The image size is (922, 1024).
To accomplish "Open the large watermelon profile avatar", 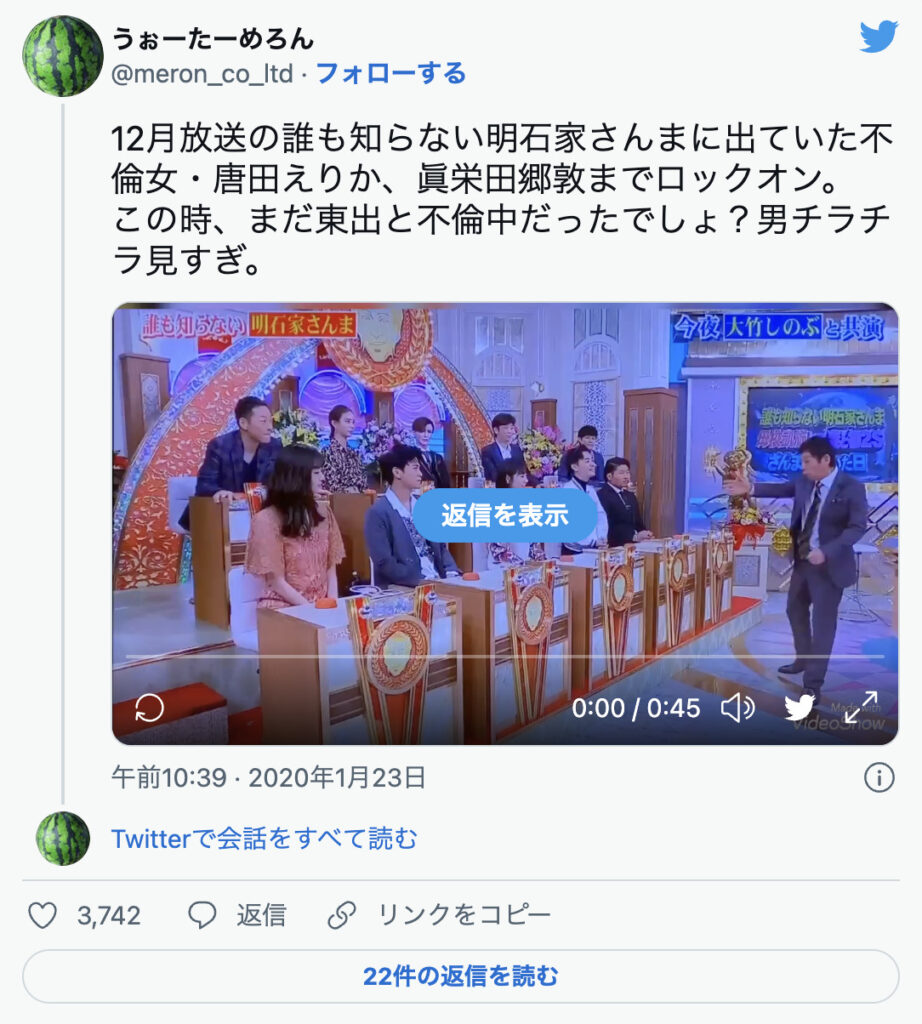I will tap(63, 56).
